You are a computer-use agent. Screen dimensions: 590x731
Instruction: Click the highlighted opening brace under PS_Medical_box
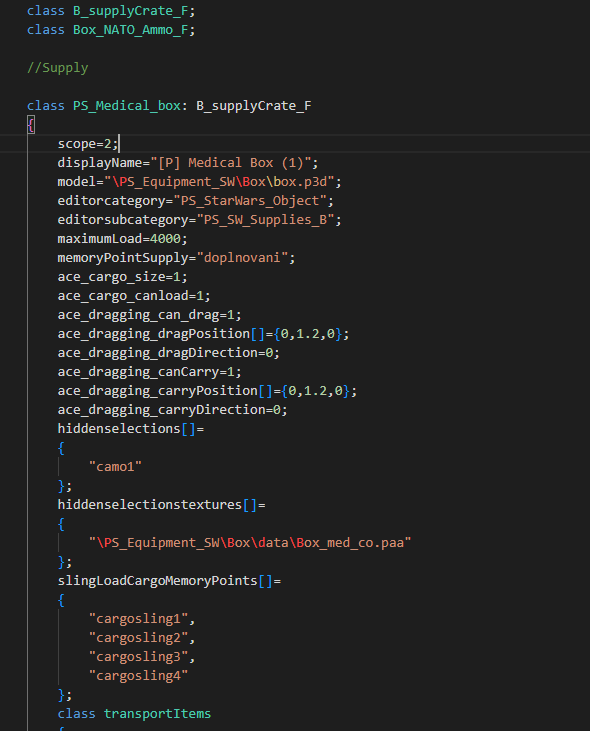click(31, 125)
